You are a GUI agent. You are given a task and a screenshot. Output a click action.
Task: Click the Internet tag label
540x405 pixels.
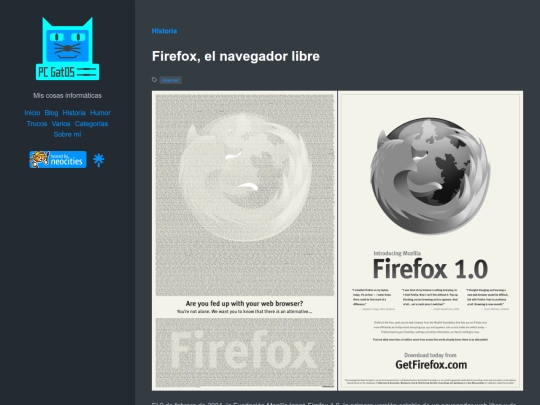(x=170, y=80)
